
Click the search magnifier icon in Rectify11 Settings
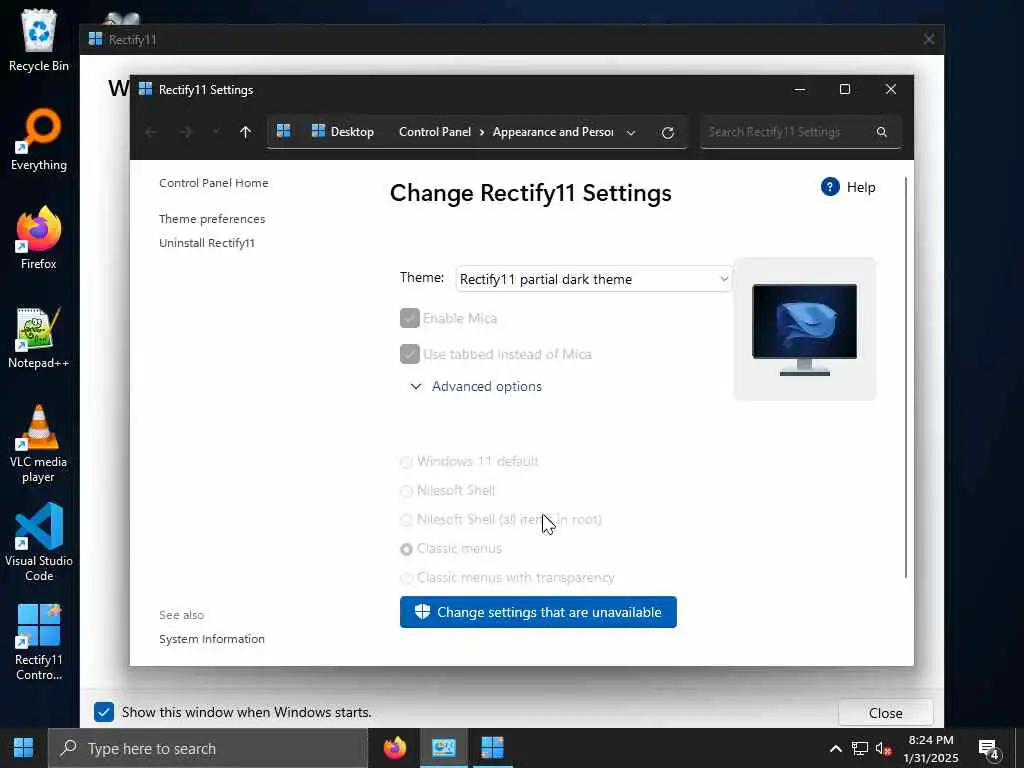(882, 132)
